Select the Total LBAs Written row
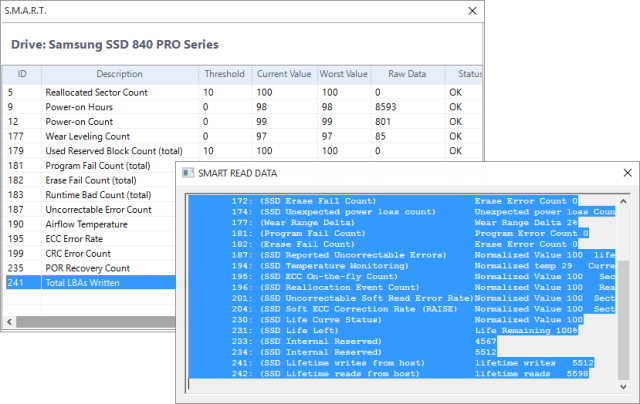This screenshot has height=404, width=640. pos(90,282)
